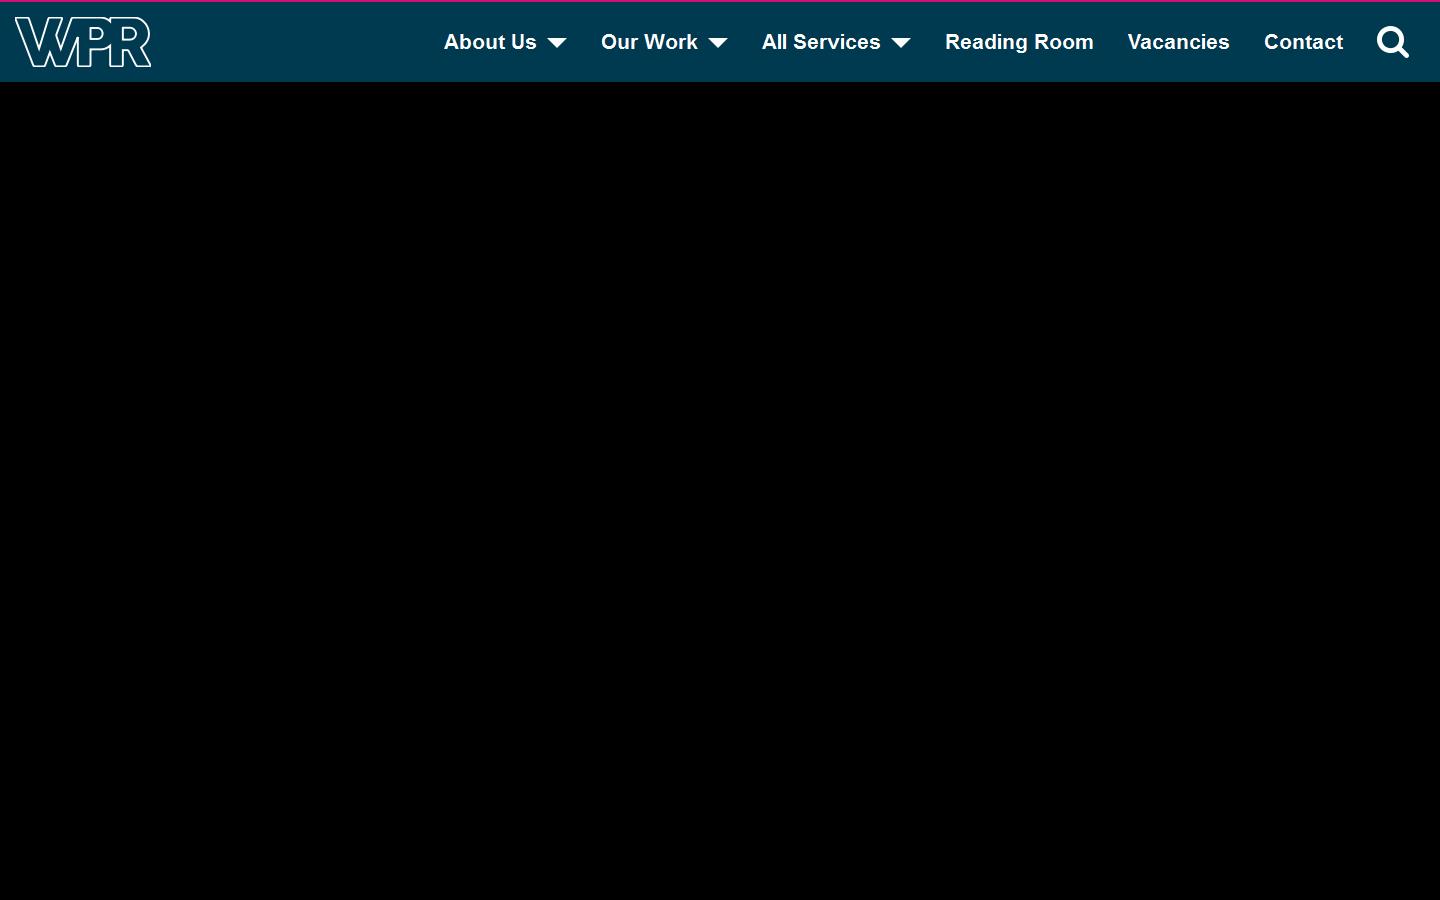Expand the Our Work dropdown arrow

[718, 43]
